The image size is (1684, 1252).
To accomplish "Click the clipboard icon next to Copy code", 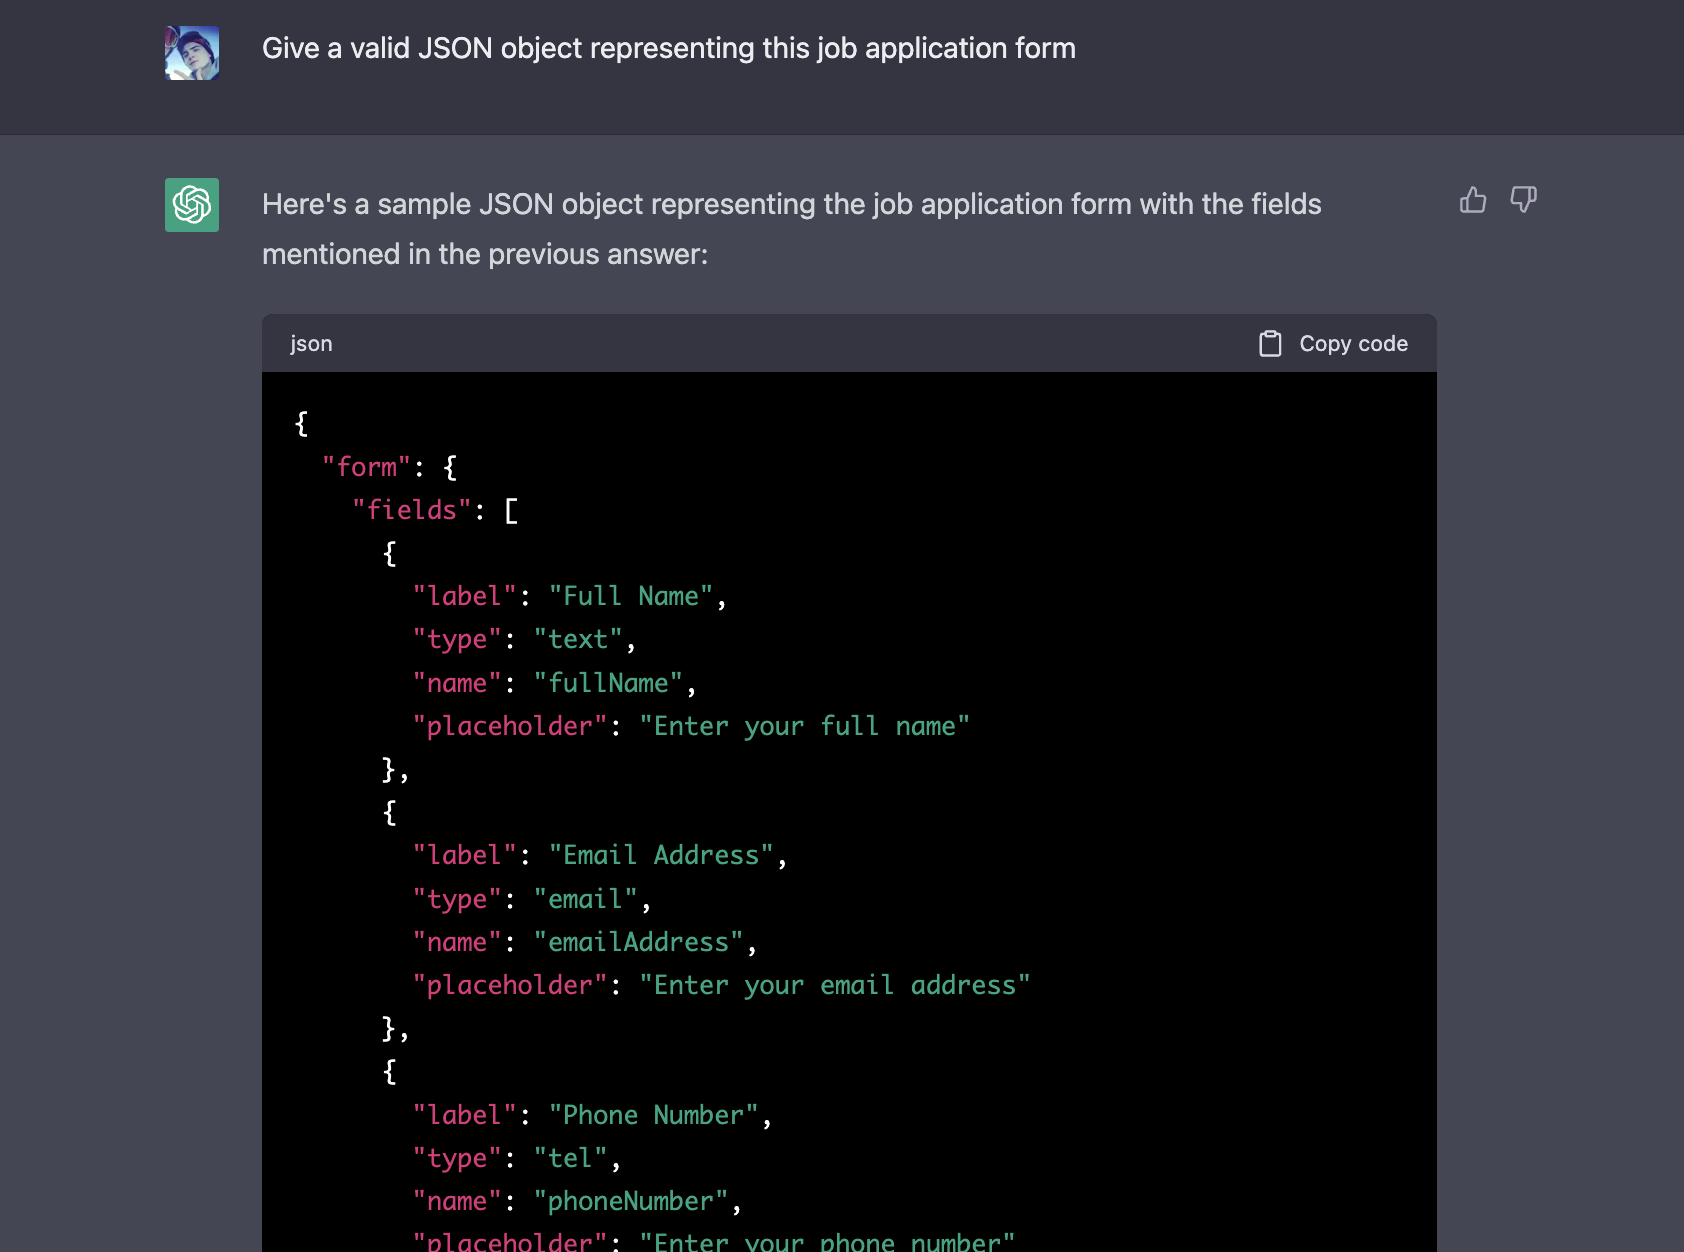I will pos(1270,343).
